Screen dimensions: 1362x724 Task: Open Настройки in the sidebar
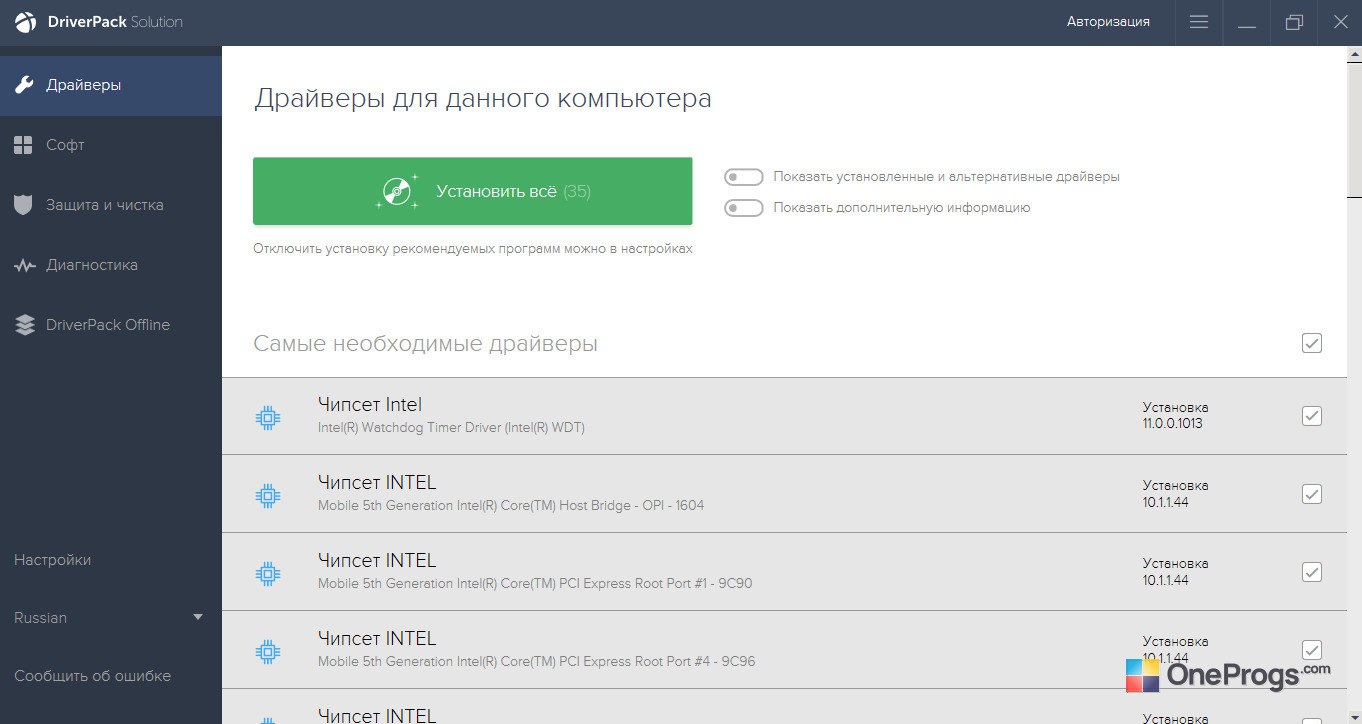(52, 560)
